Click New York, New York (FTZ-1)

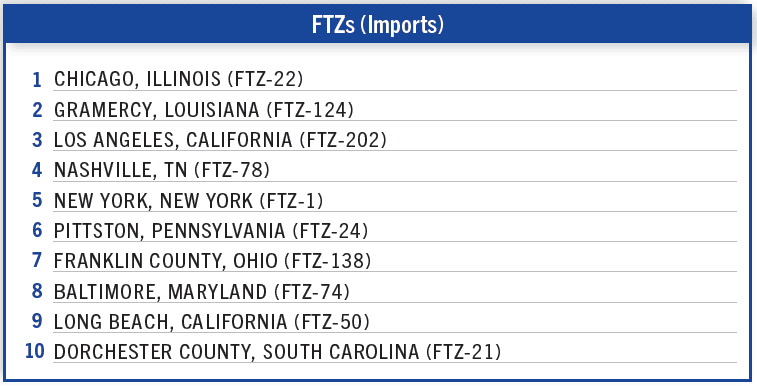pos(188,200)
